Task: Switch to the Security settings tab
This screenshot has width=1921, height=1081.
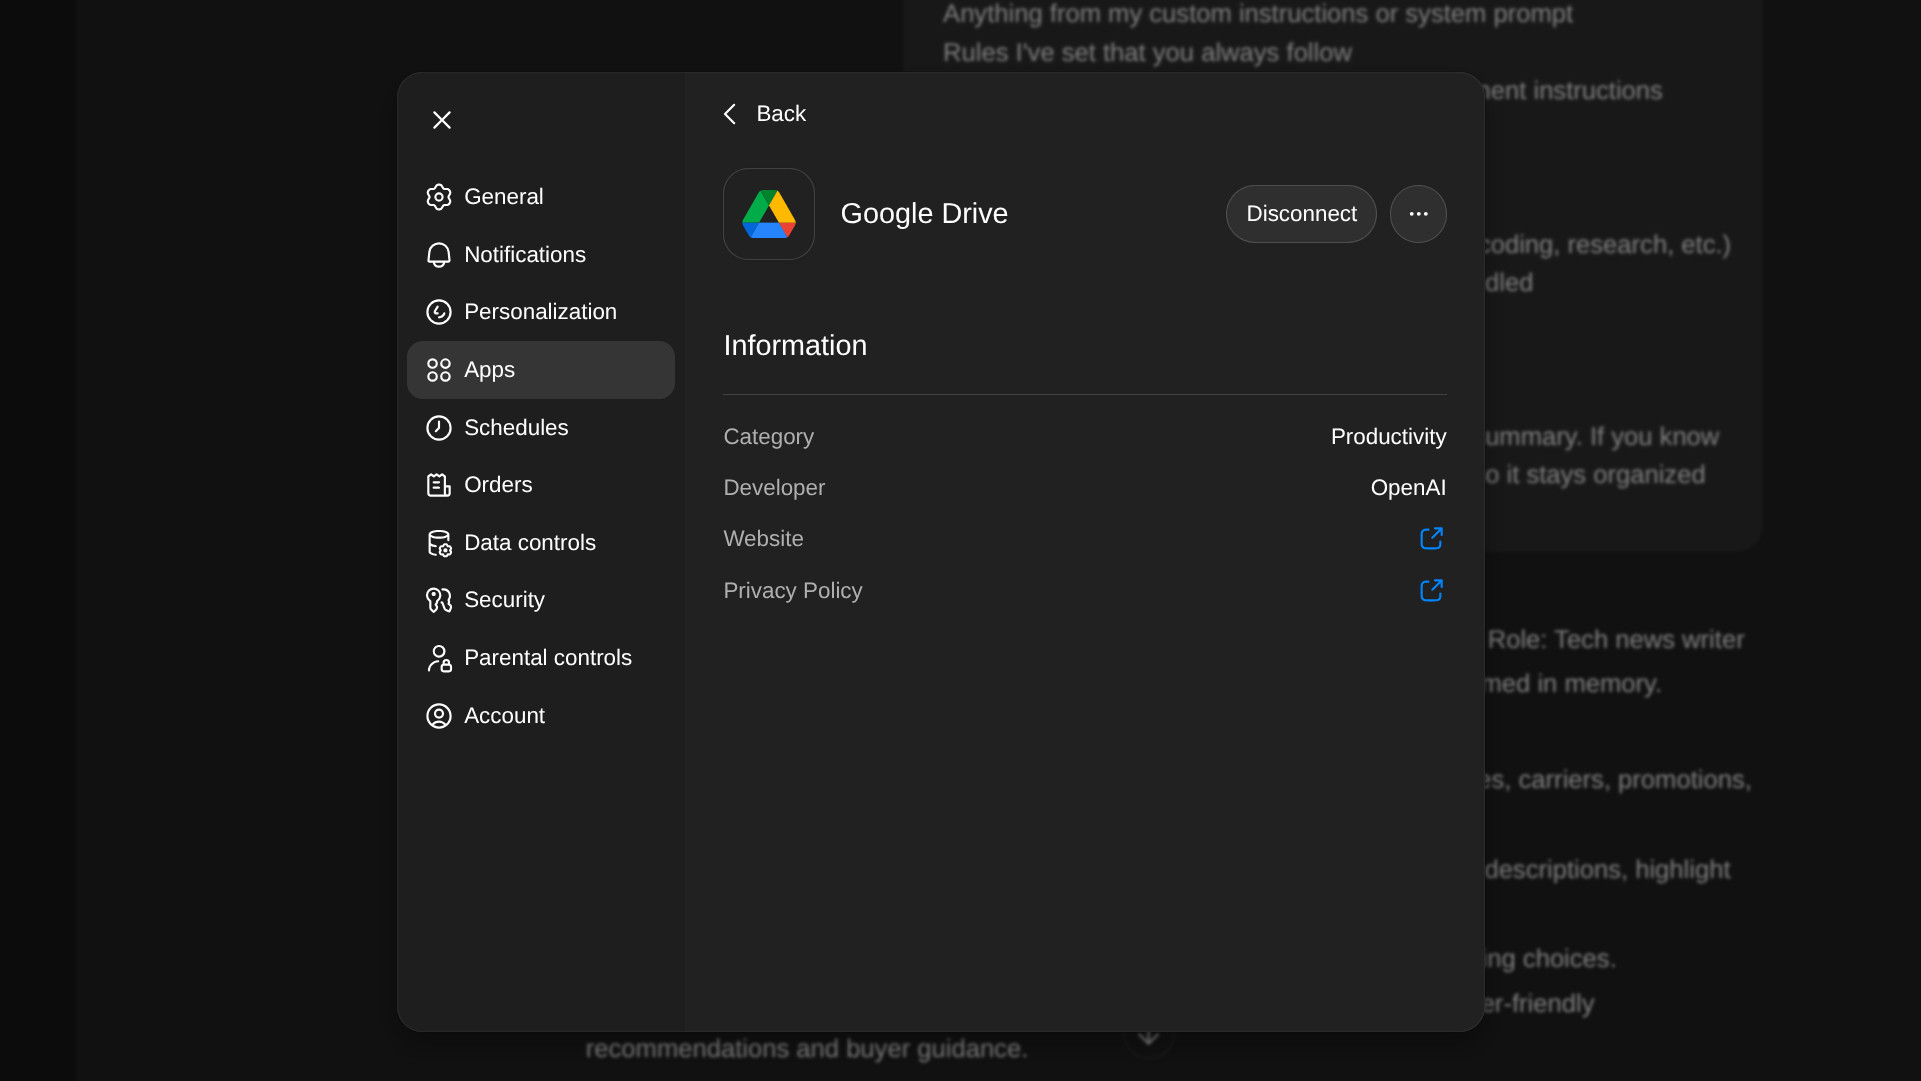Action: click(x=504, y=600)
